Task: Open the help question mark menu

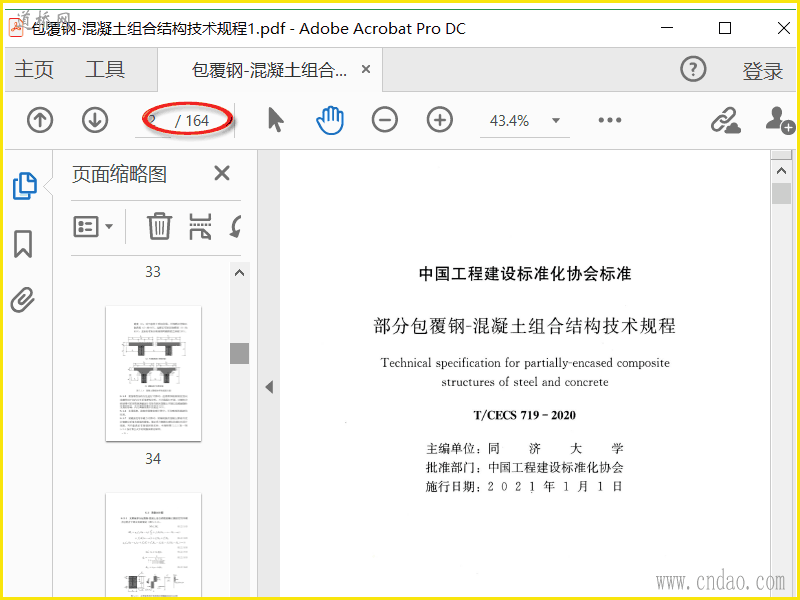Action: coord(693,69)
